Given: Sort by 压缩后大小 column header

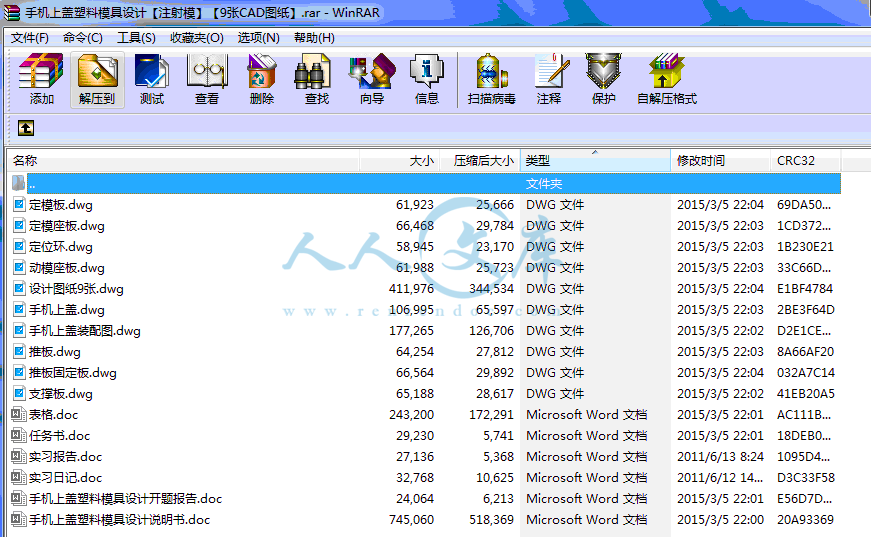Looking at the screenshot, I should (x=480, y=160).
